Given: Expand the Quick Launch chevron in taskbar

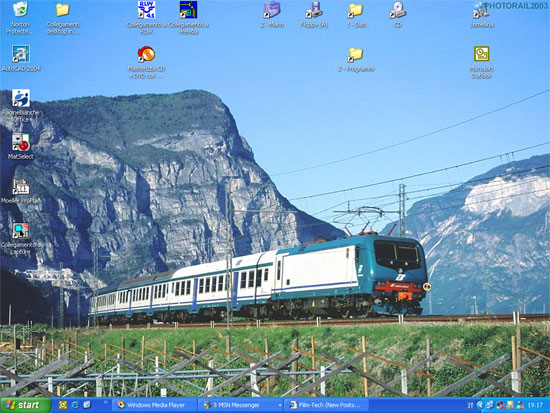Looking at the screenshot, I should pos(106,403).
